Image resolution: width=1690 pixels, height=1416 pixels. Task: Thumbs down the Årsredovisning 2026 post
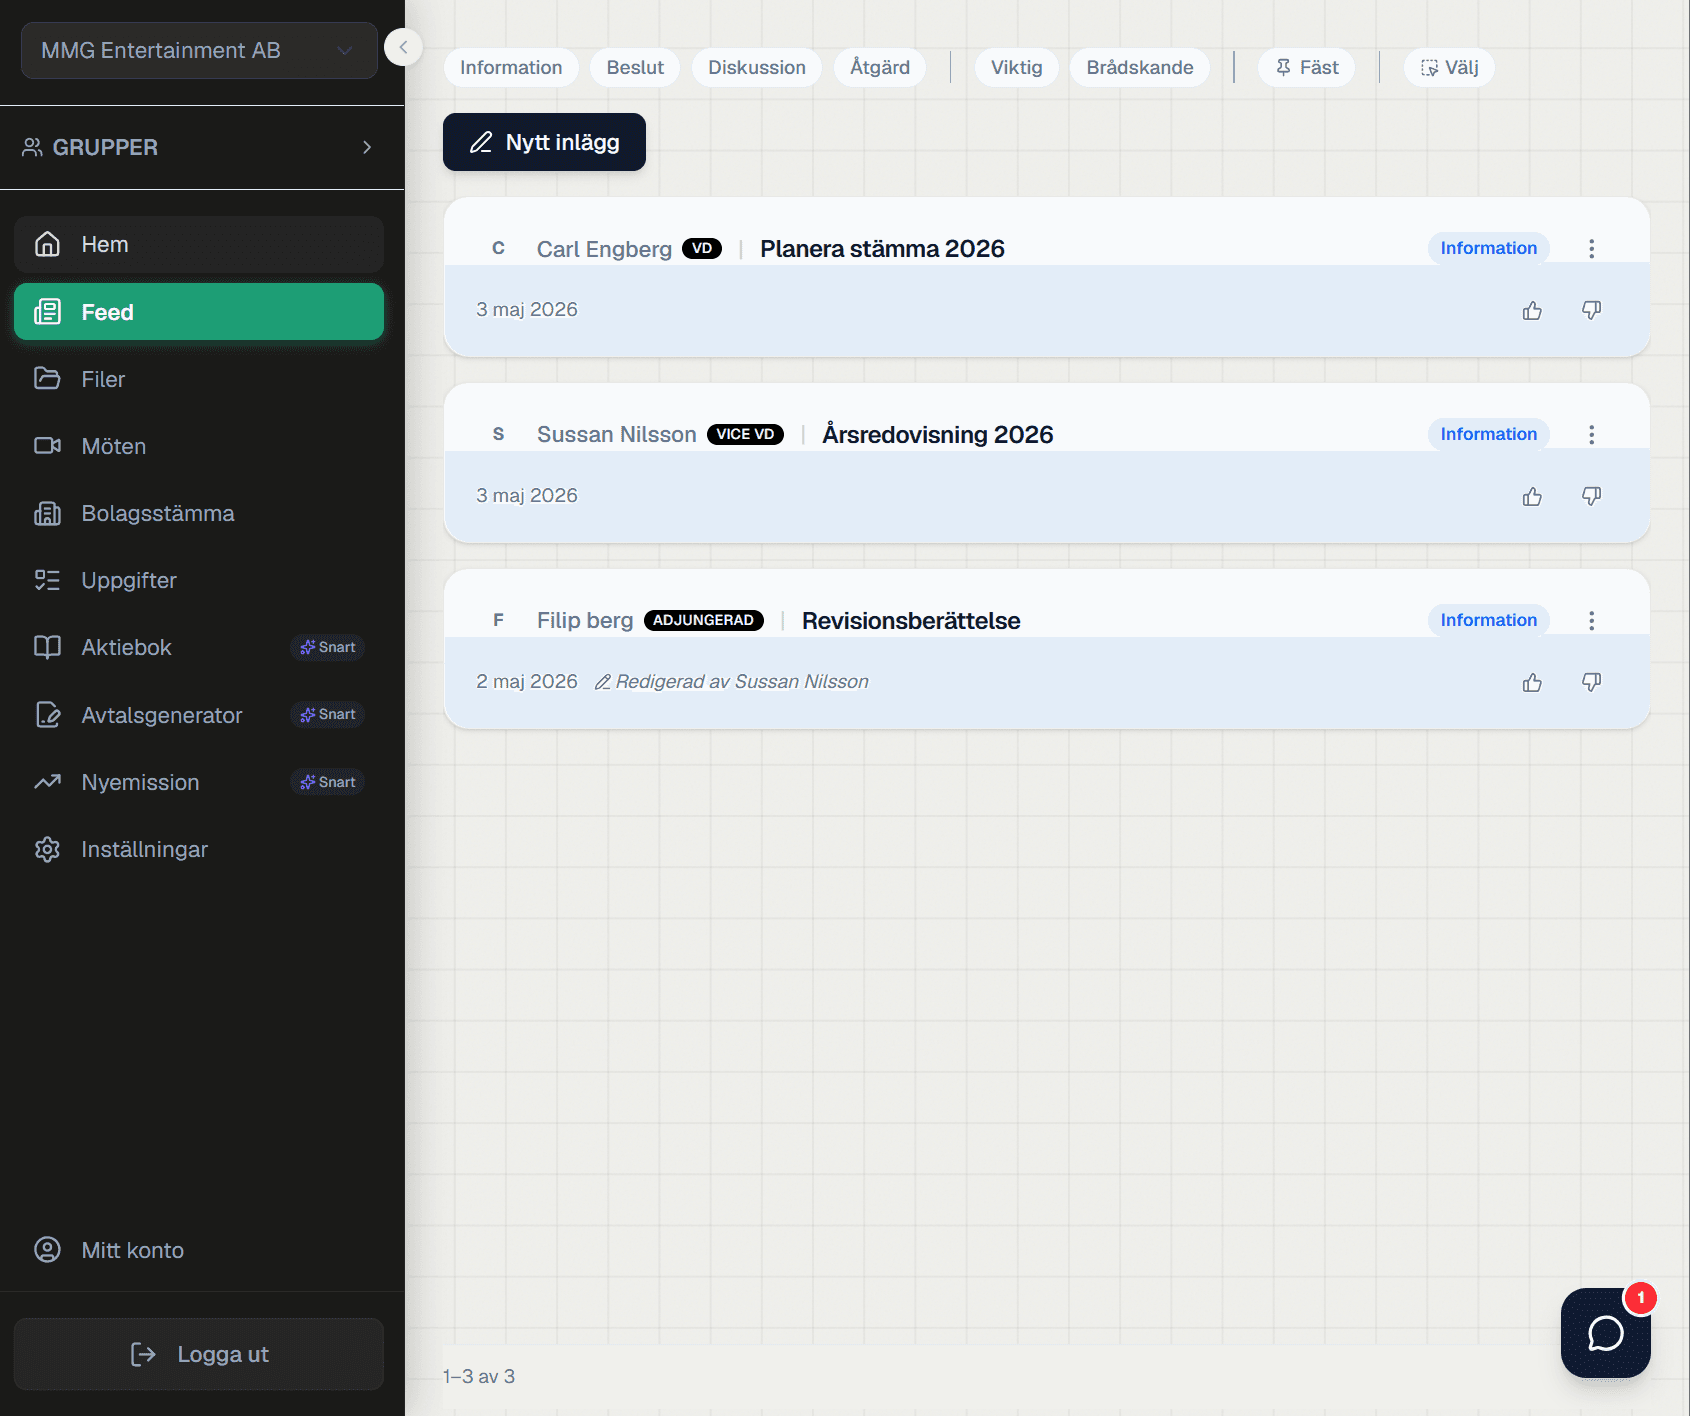point(1591,497)
